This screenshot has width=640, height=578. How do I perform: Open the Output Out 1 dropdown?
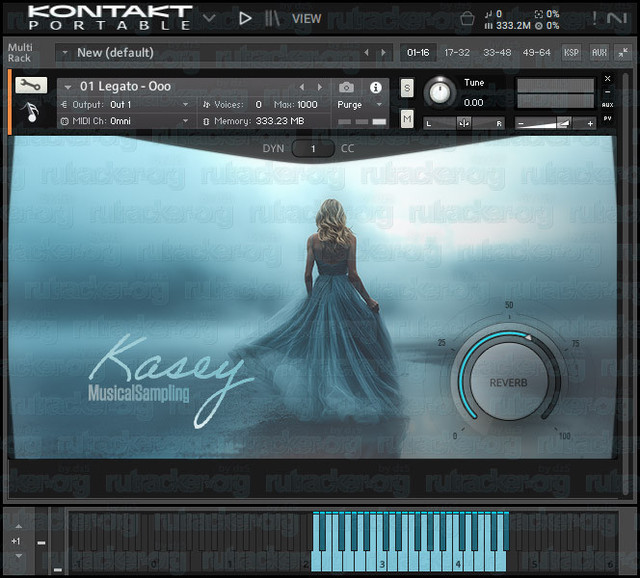pos(186,105)
